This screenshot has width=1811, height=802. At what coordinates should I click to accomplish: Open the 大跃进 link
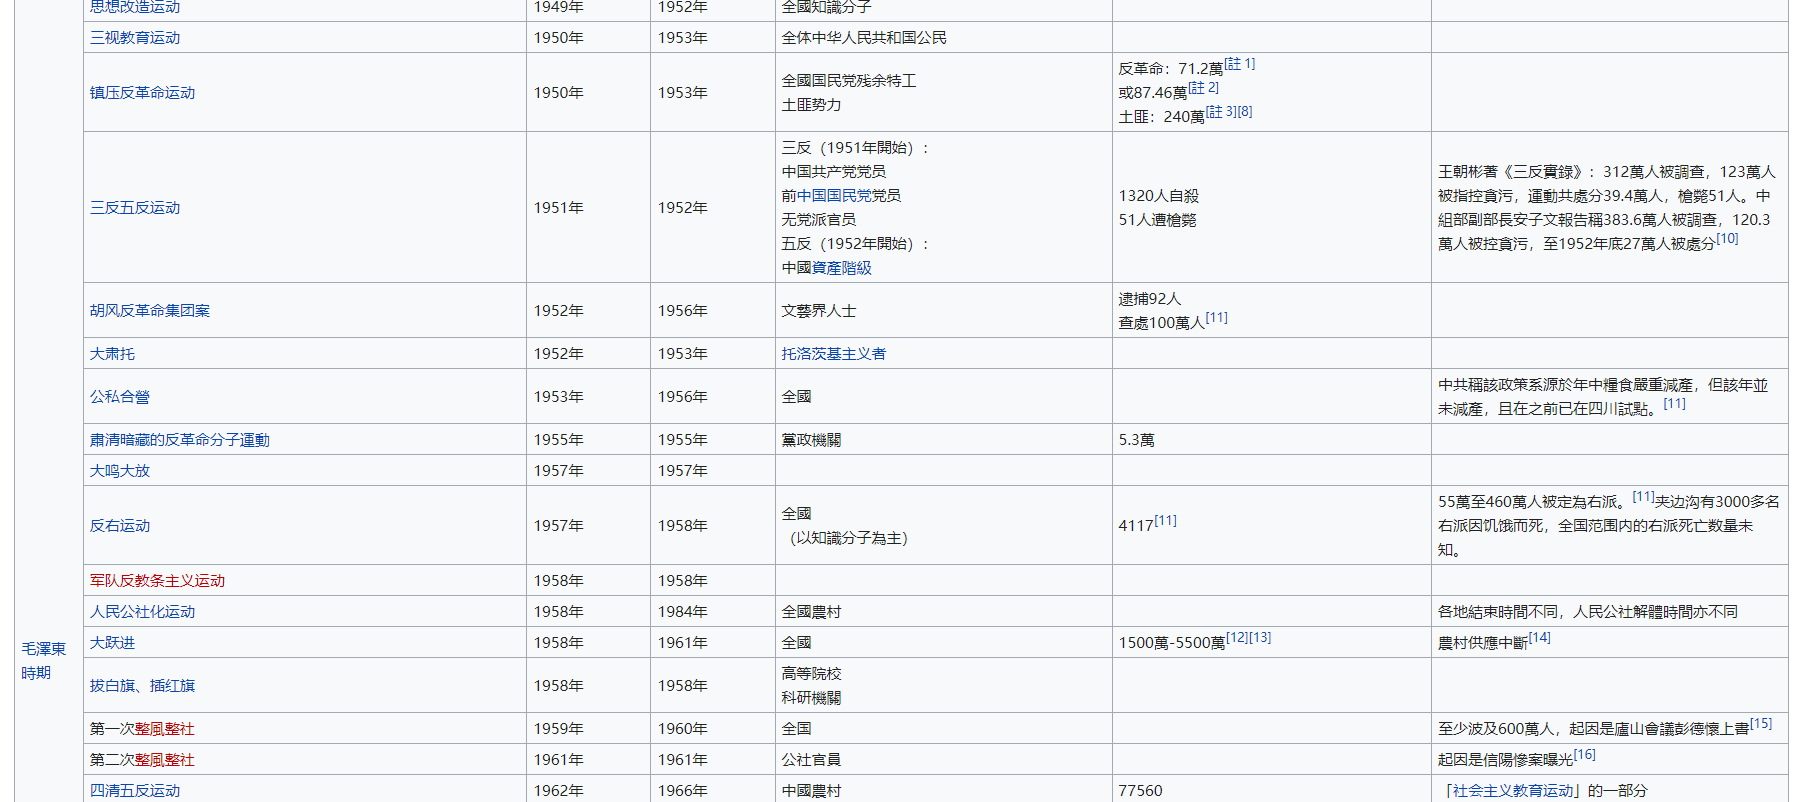tap(112, 643)
